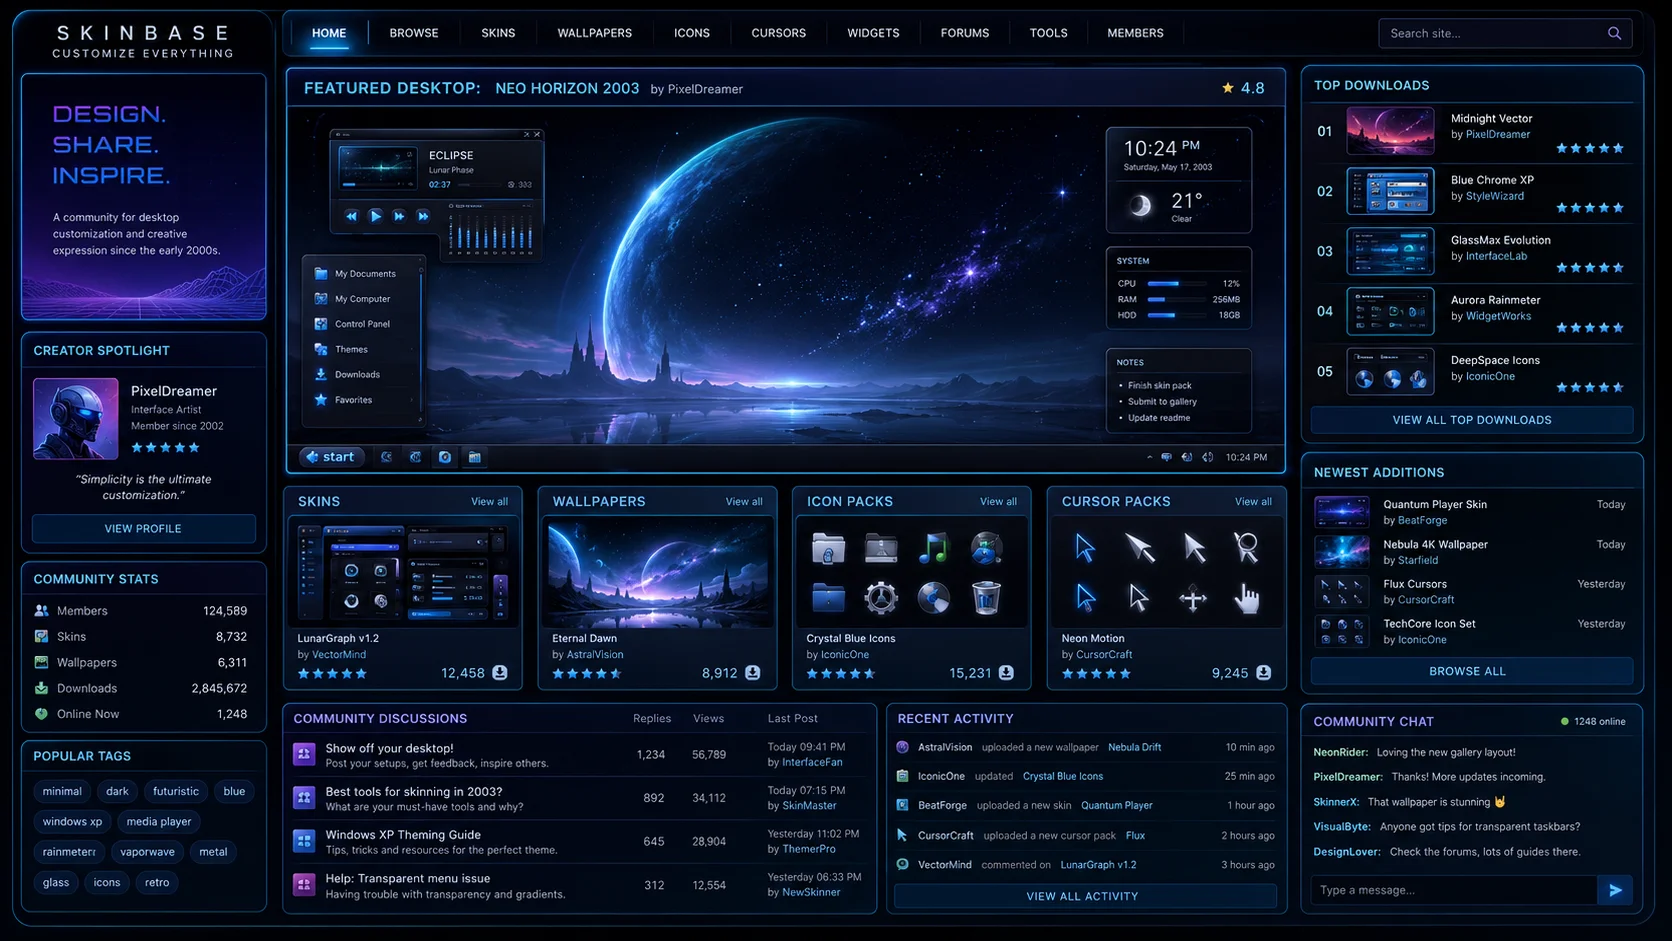Click the Online Now green indicator icon
The image size is (1672, 941).
pos(42,714)
